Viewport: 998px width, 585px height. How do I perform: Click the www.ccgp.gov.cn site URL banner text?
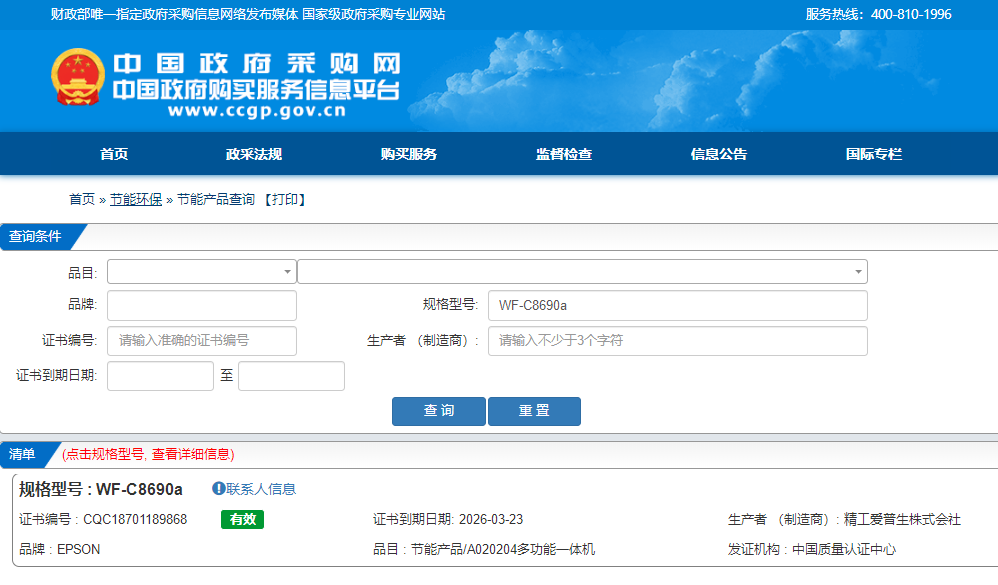(257, 111)
